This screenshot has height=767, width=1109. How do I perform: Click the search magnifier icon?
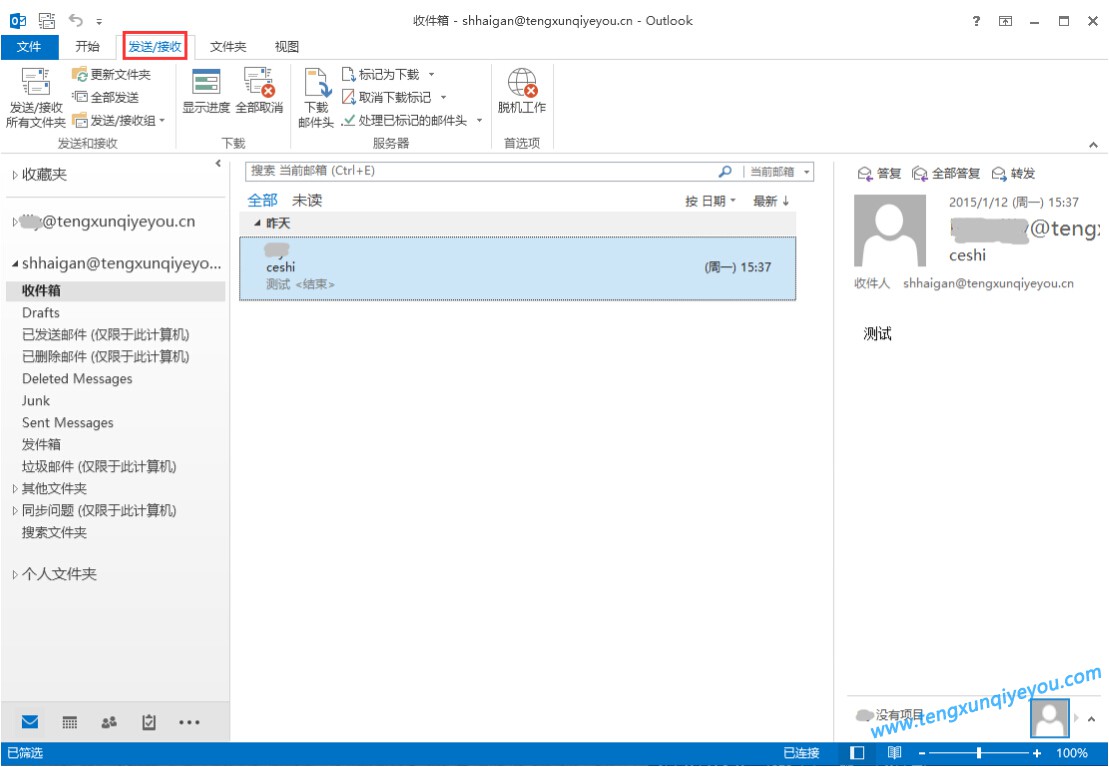pos(725,171)
